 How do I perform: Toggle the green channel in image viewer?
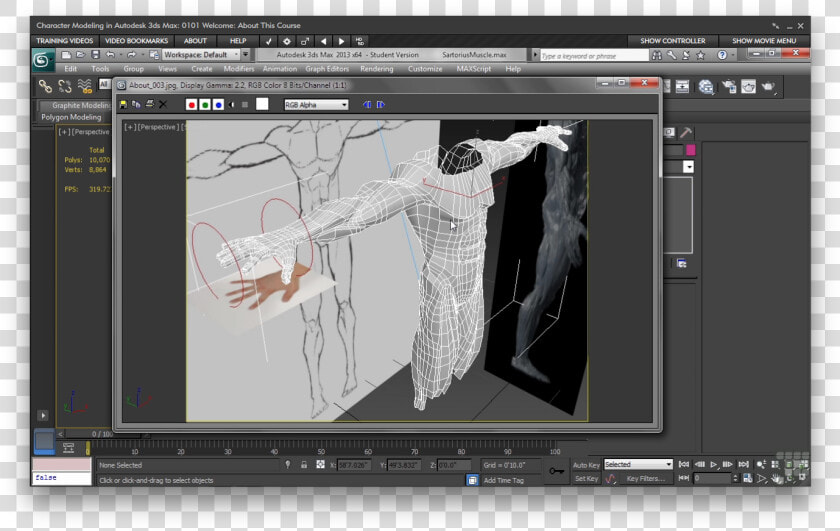tap(205, 104)
